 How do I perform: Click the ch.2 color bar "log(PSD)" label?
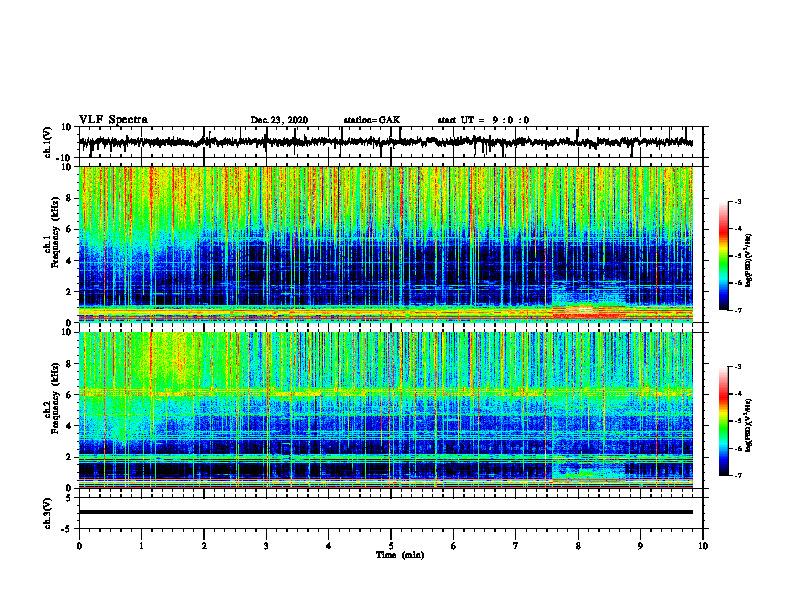tap(749, 424)
